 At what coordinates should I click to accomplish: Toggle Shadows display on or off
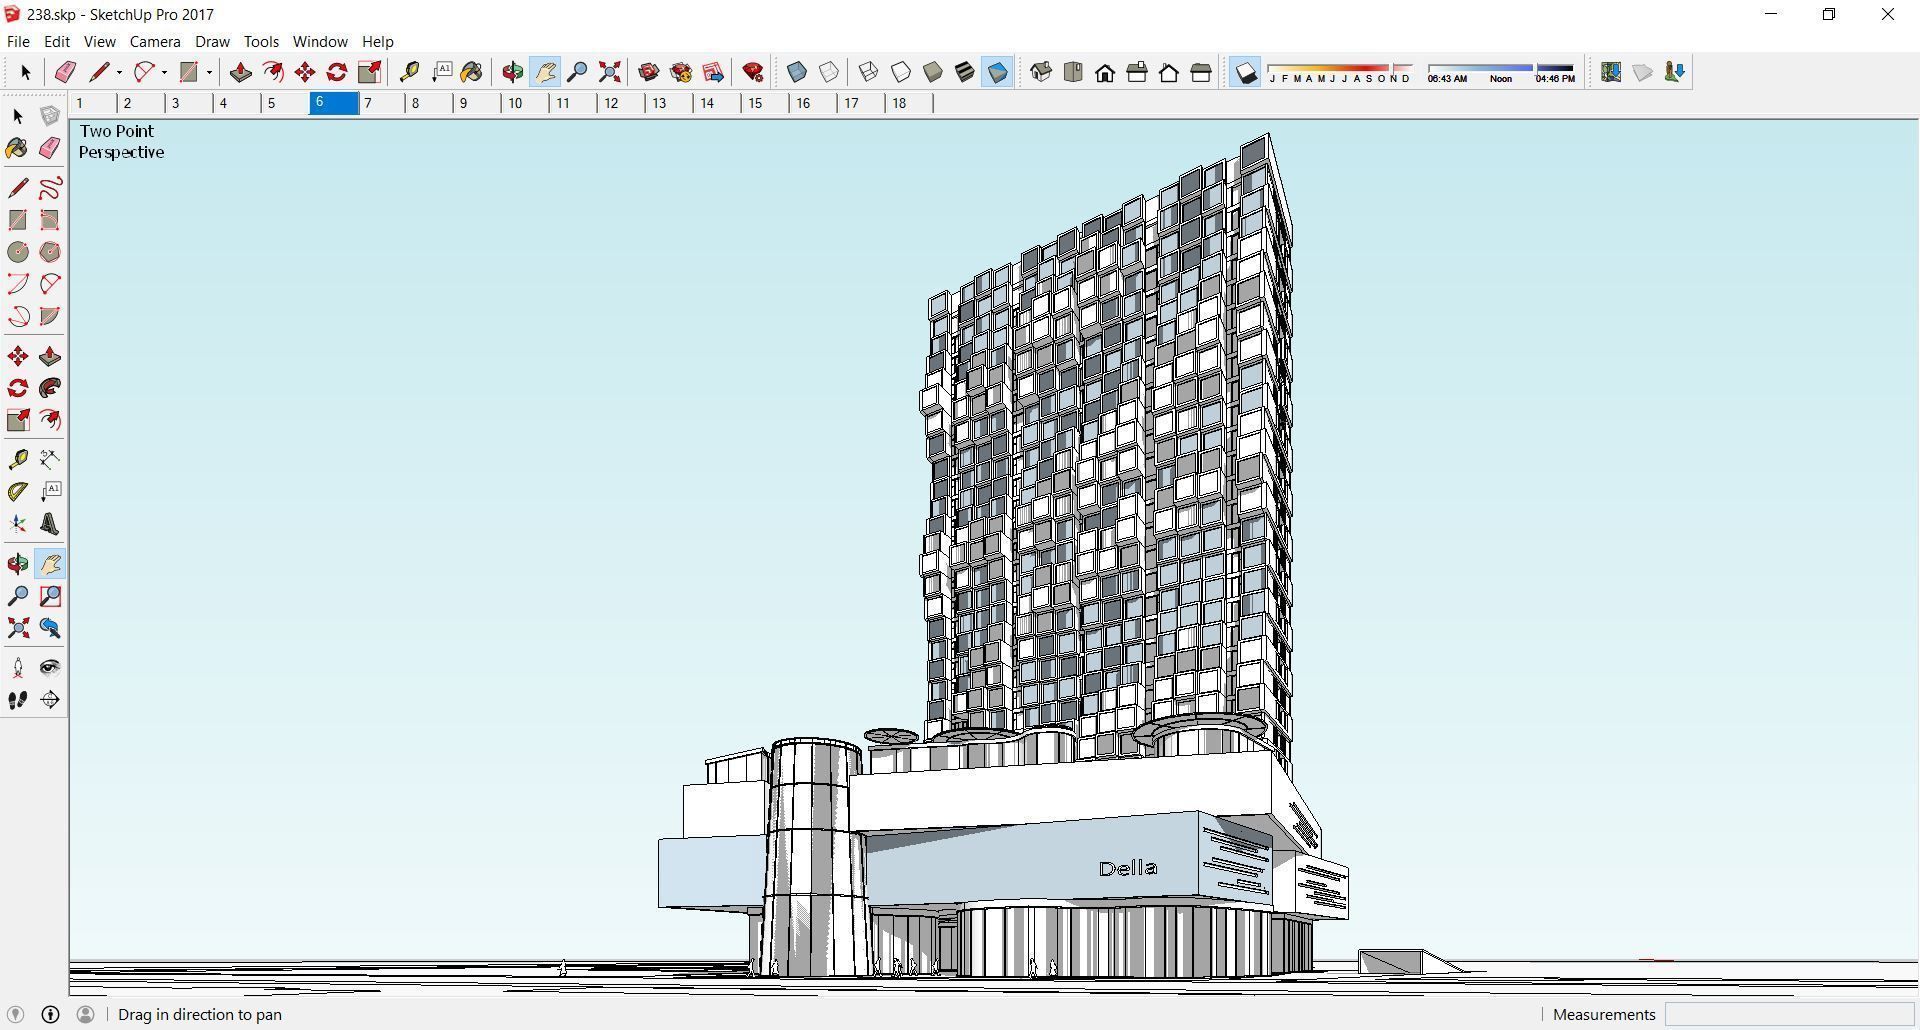(1245, 72)
